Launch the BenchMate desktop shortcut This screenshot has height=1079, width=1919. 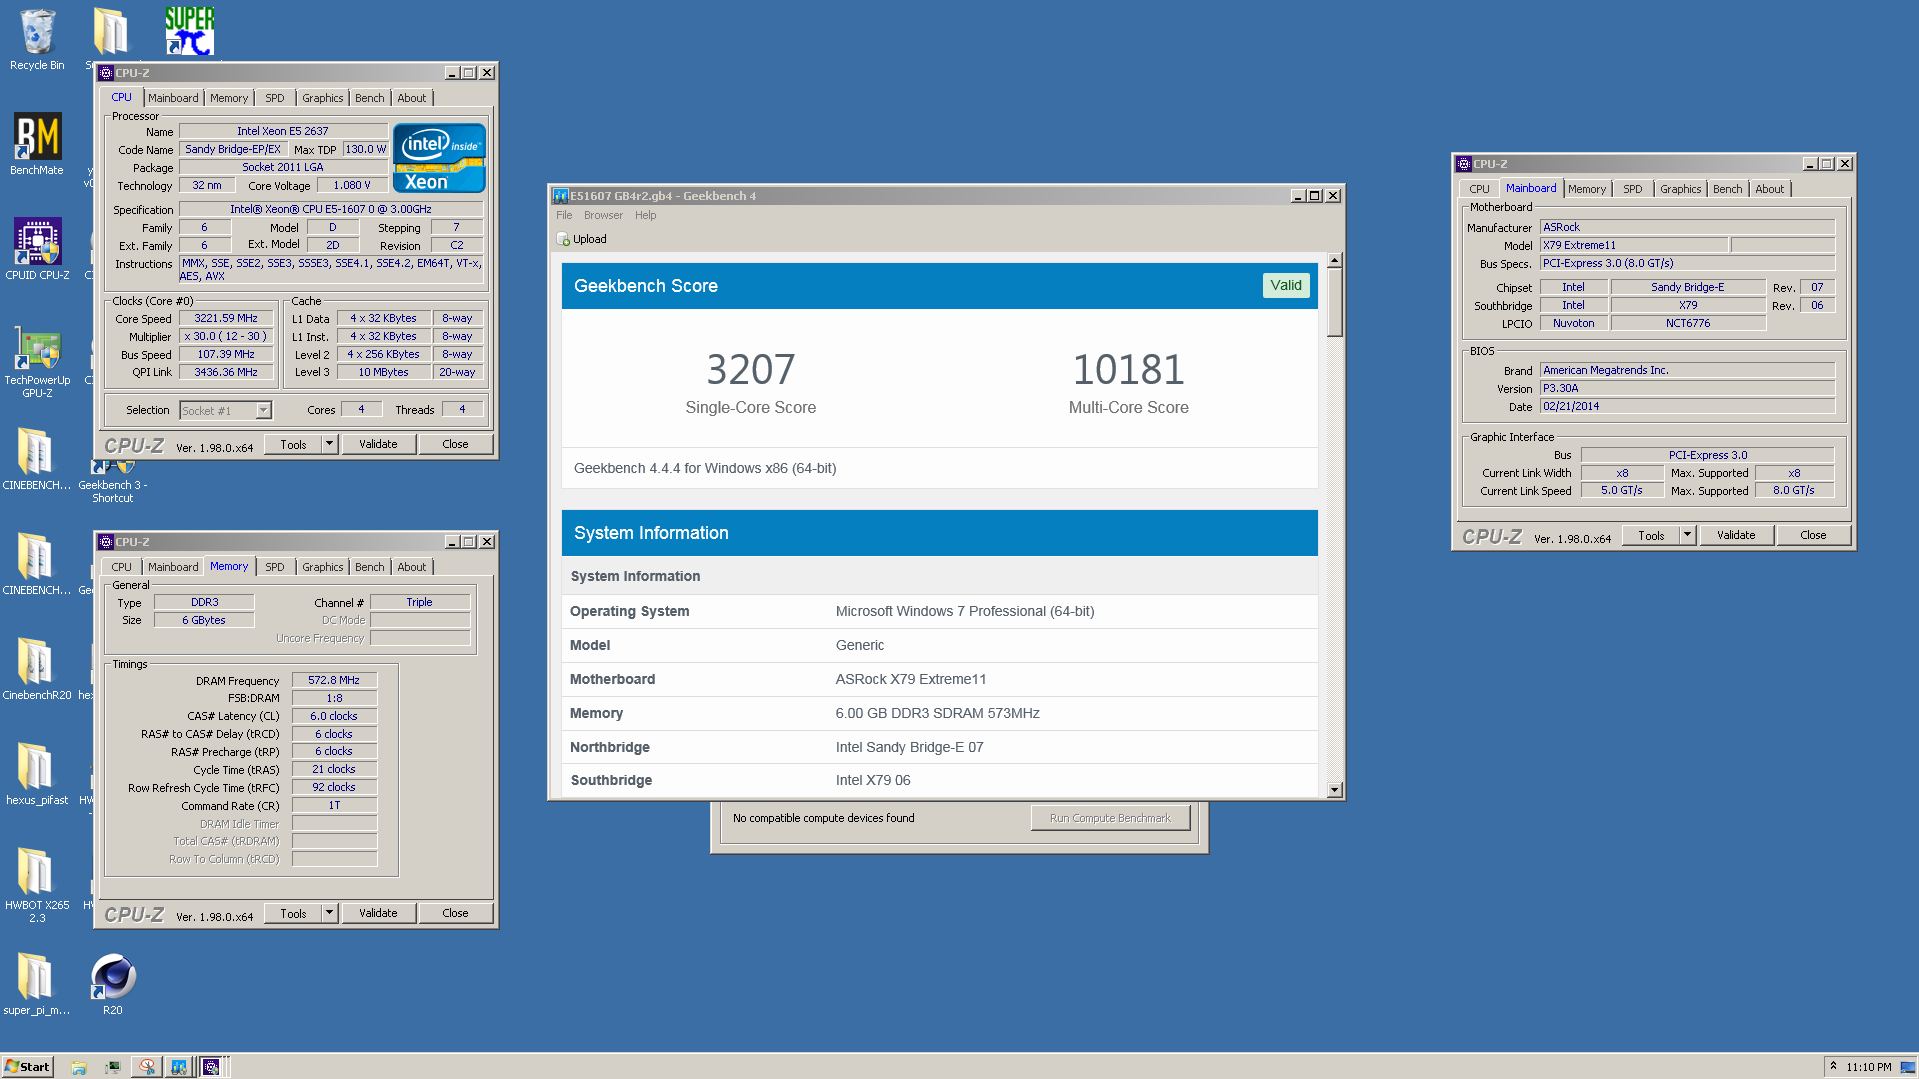[37, 144]
